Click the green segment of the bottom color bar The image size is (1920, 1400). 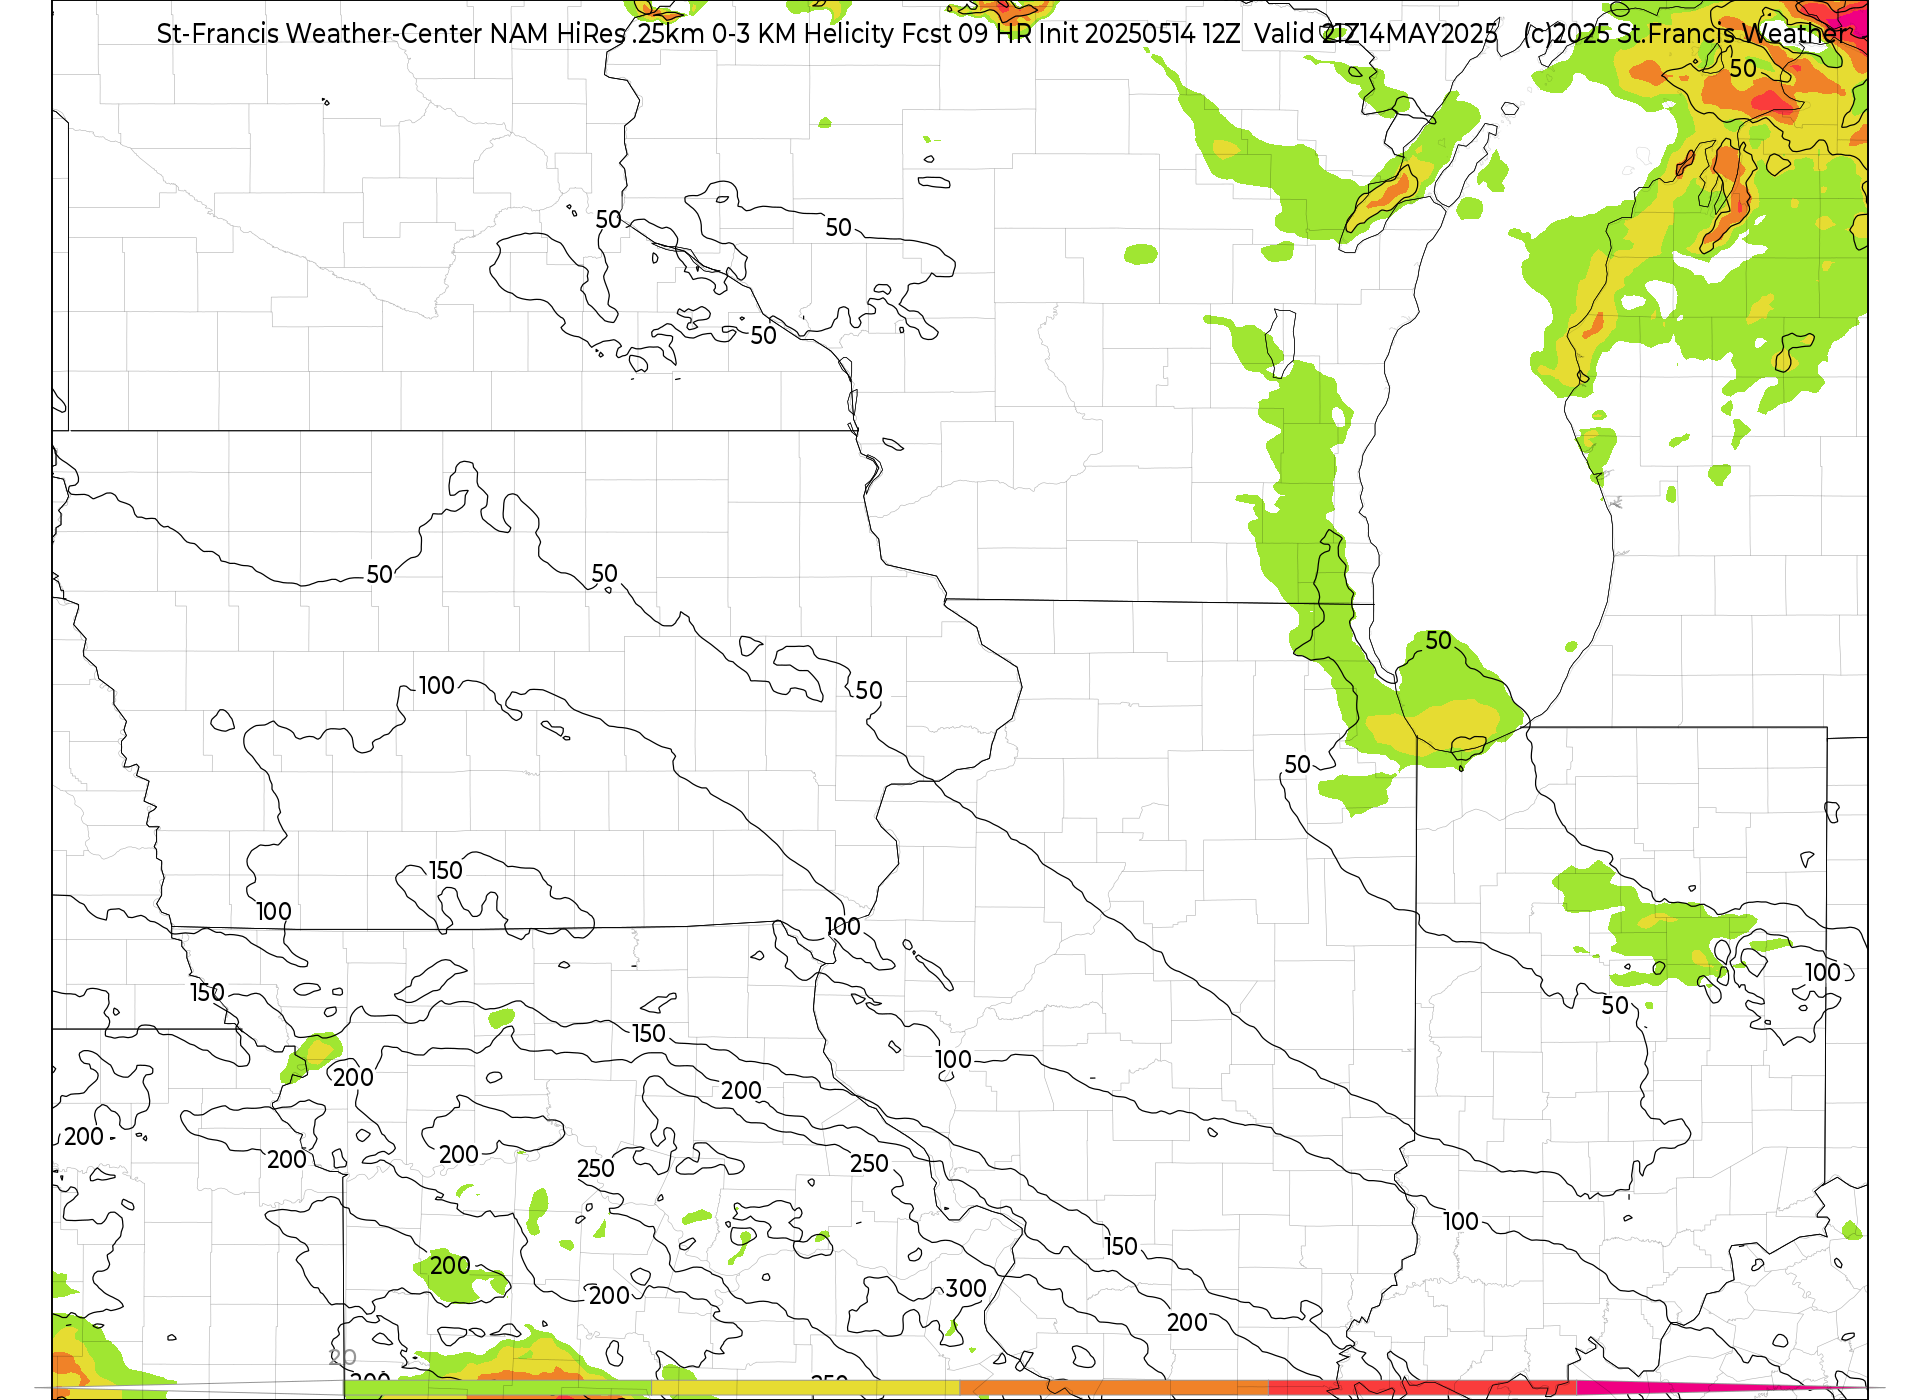point(497,1389)
